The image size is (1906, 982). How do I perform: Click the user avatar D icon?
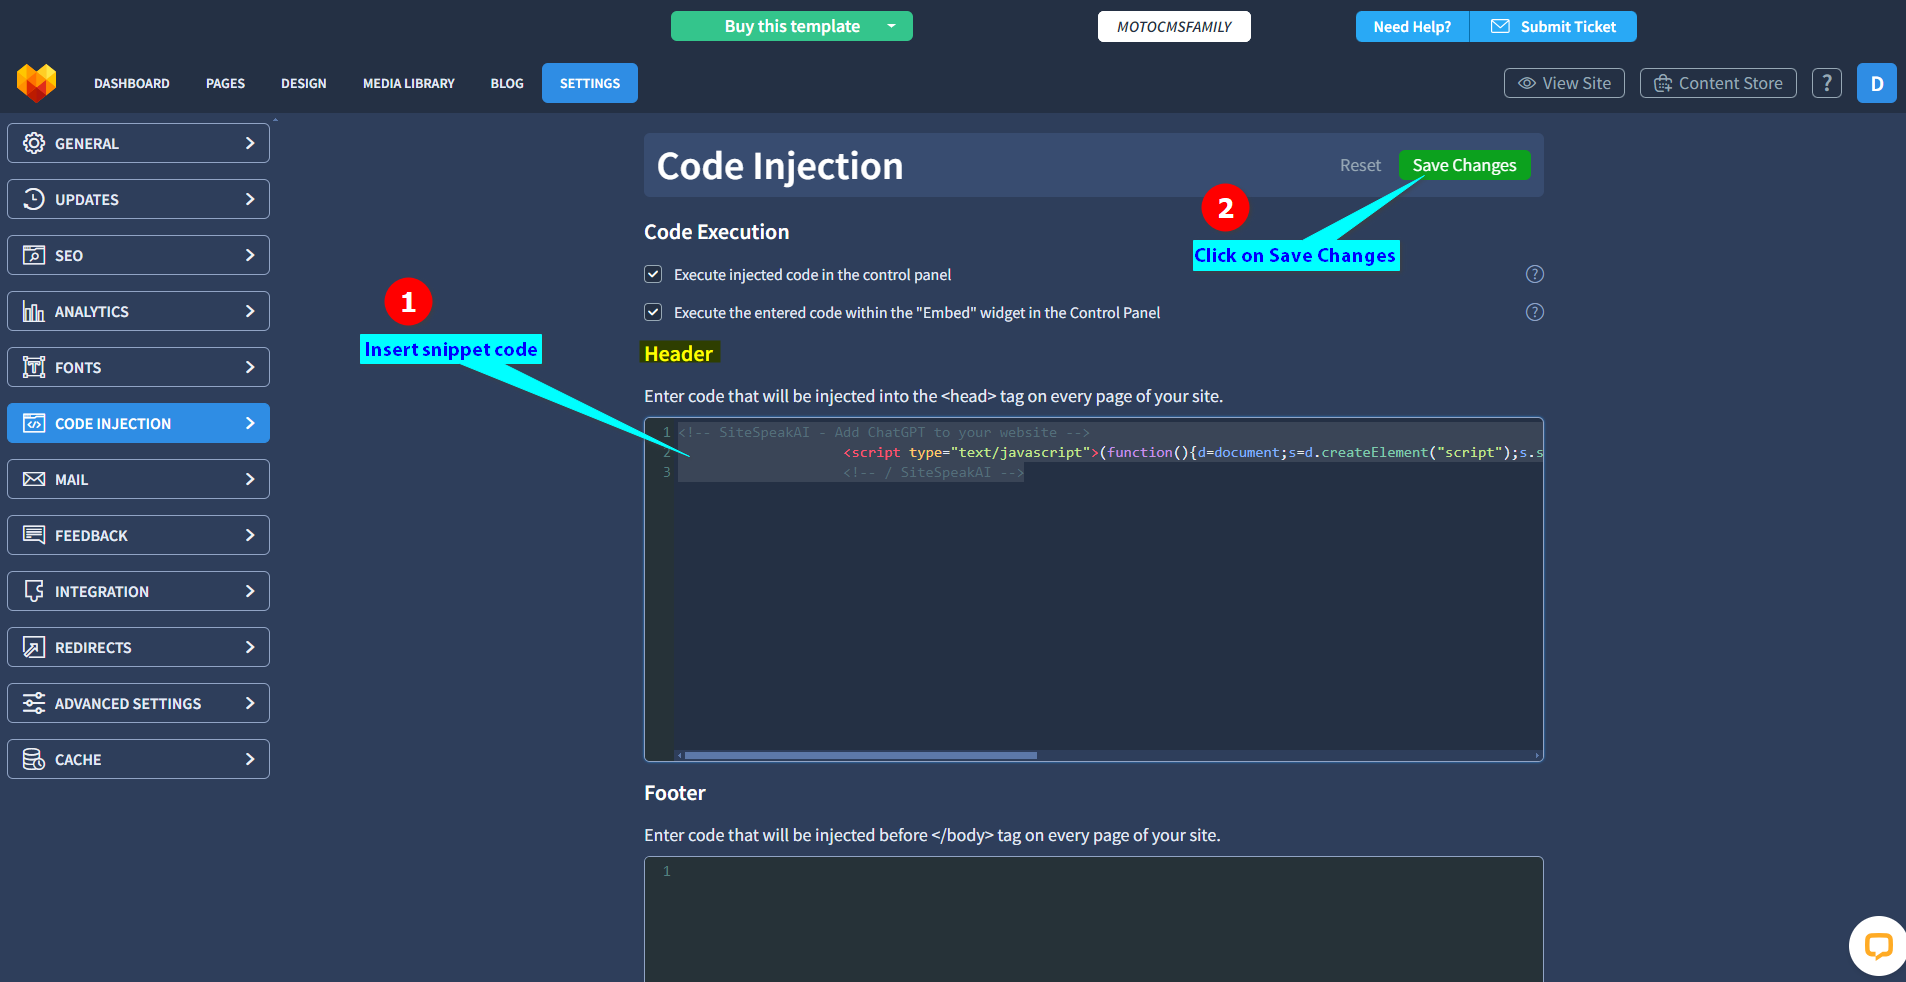click(1876, 83)
